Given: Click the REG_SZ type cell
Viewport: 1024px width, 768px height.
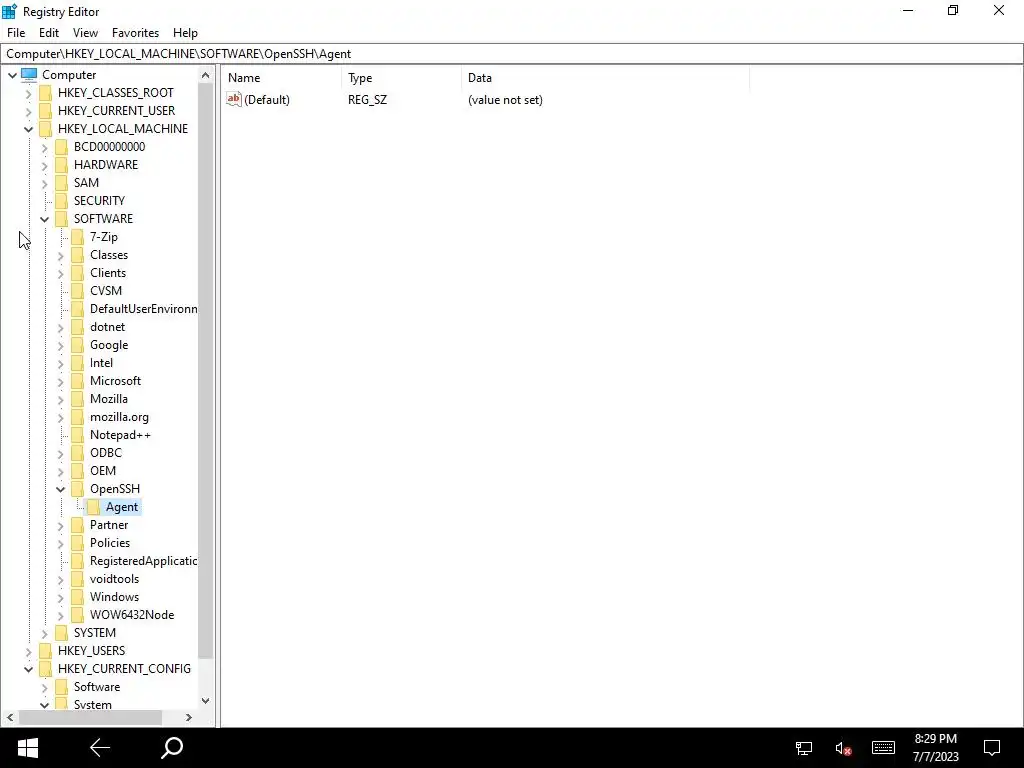Looking at the screenshot, I should pyautogui.click(x=367, y=100).
